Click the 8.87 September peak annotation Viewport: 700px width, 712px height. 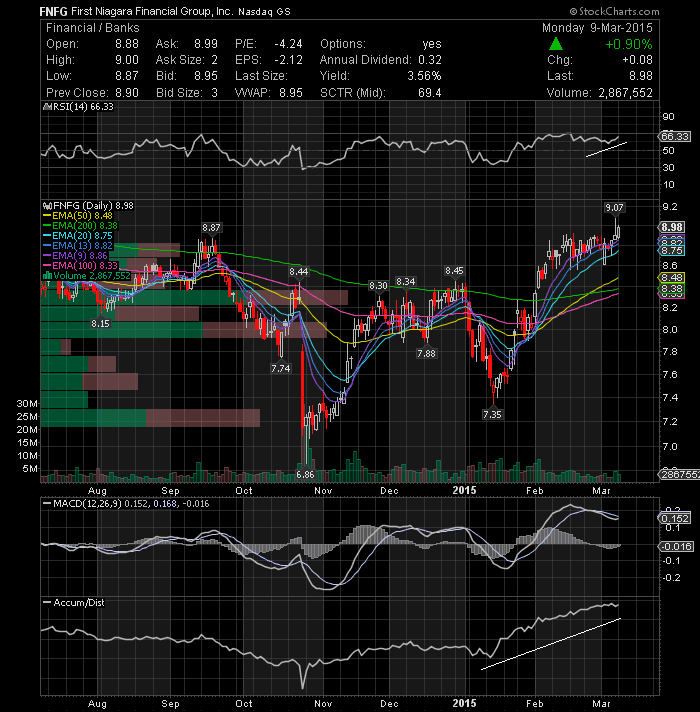211,227
